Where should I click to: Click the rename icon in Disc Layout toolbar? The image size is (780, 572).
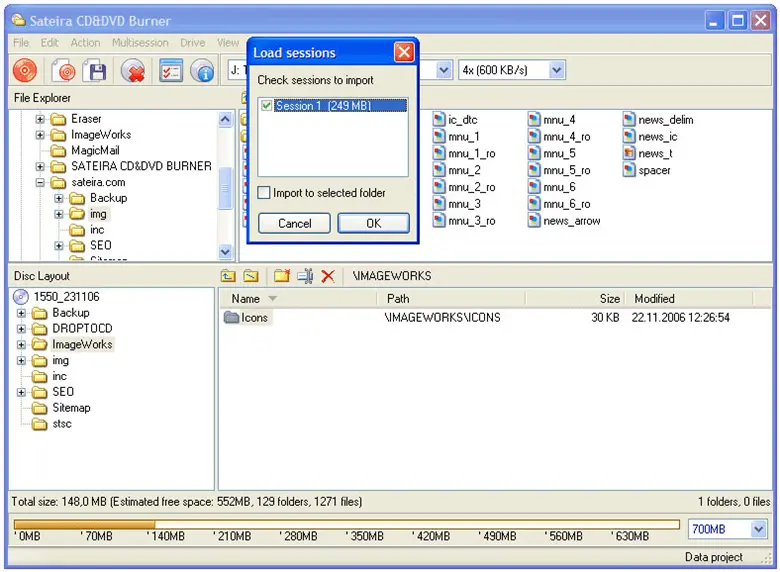tap(305, 275)
